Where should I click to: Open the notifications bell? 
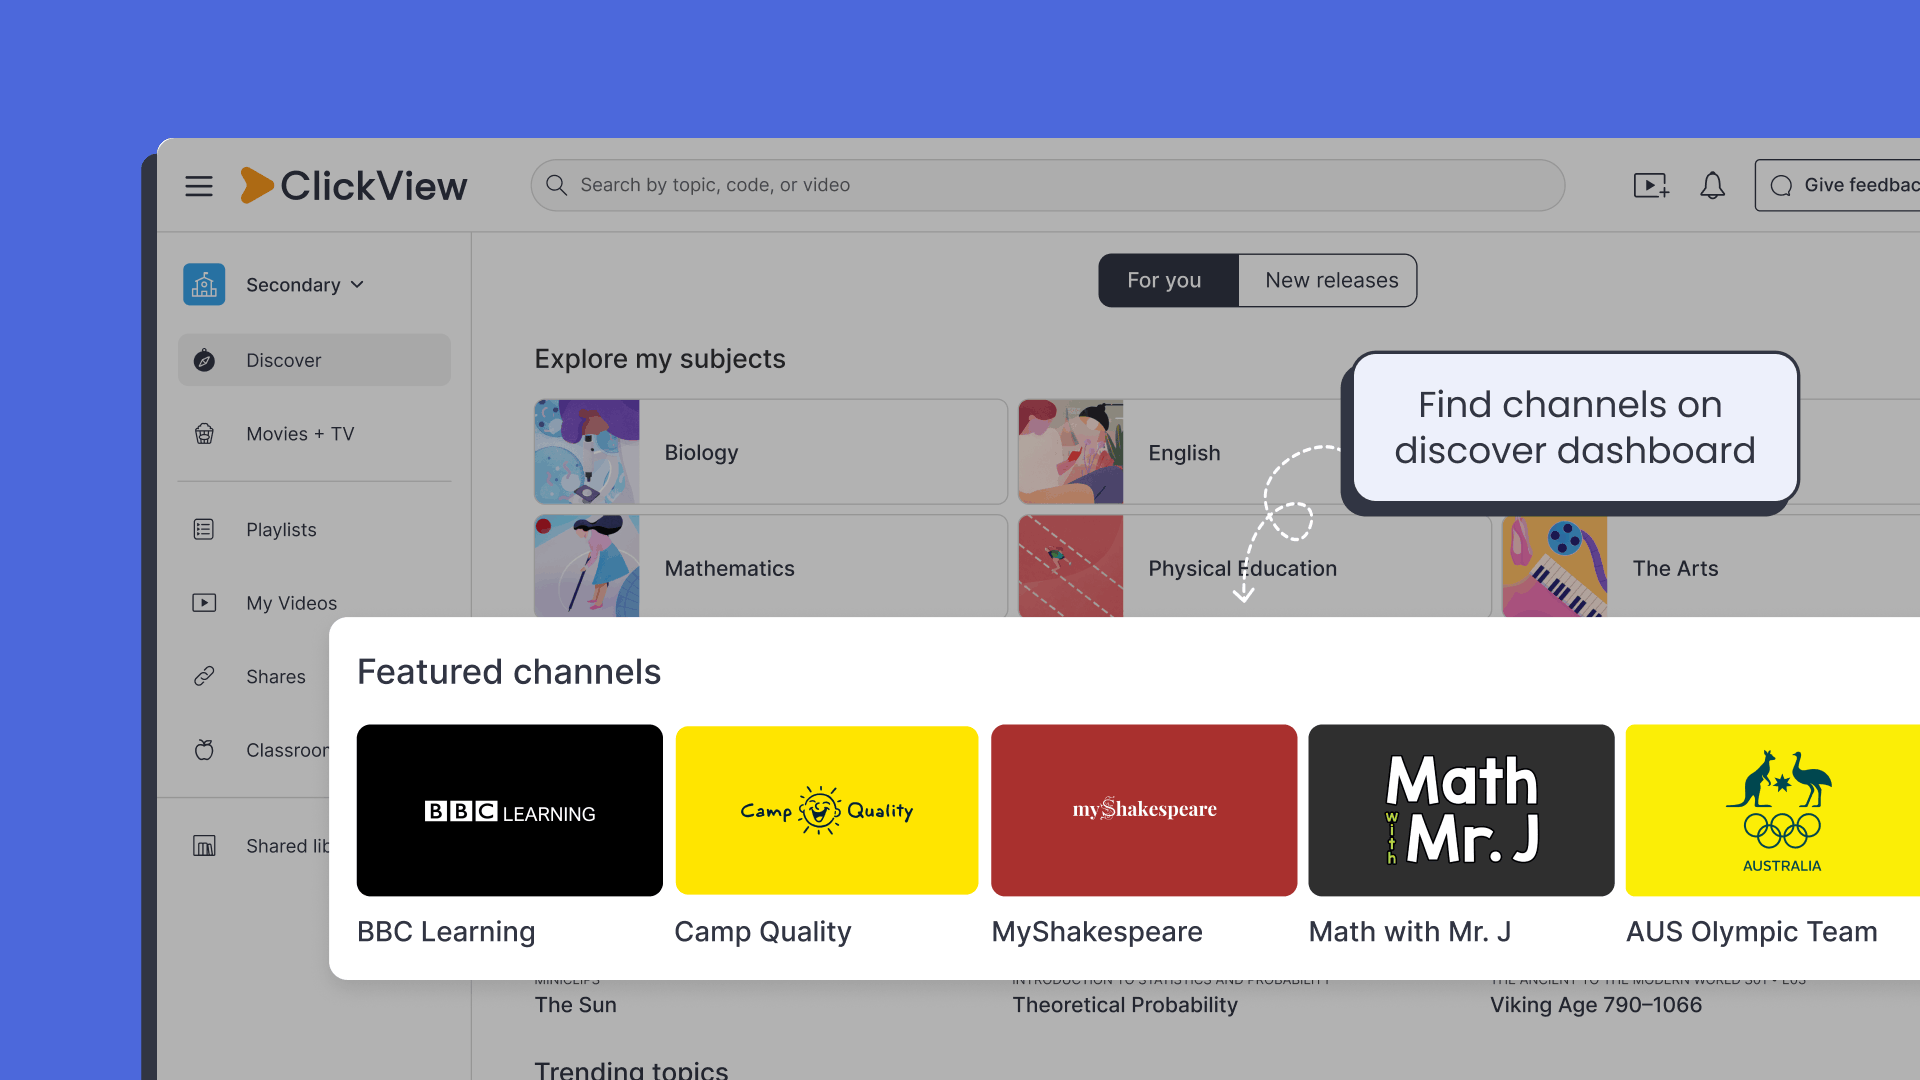[x=1713, y=186]
